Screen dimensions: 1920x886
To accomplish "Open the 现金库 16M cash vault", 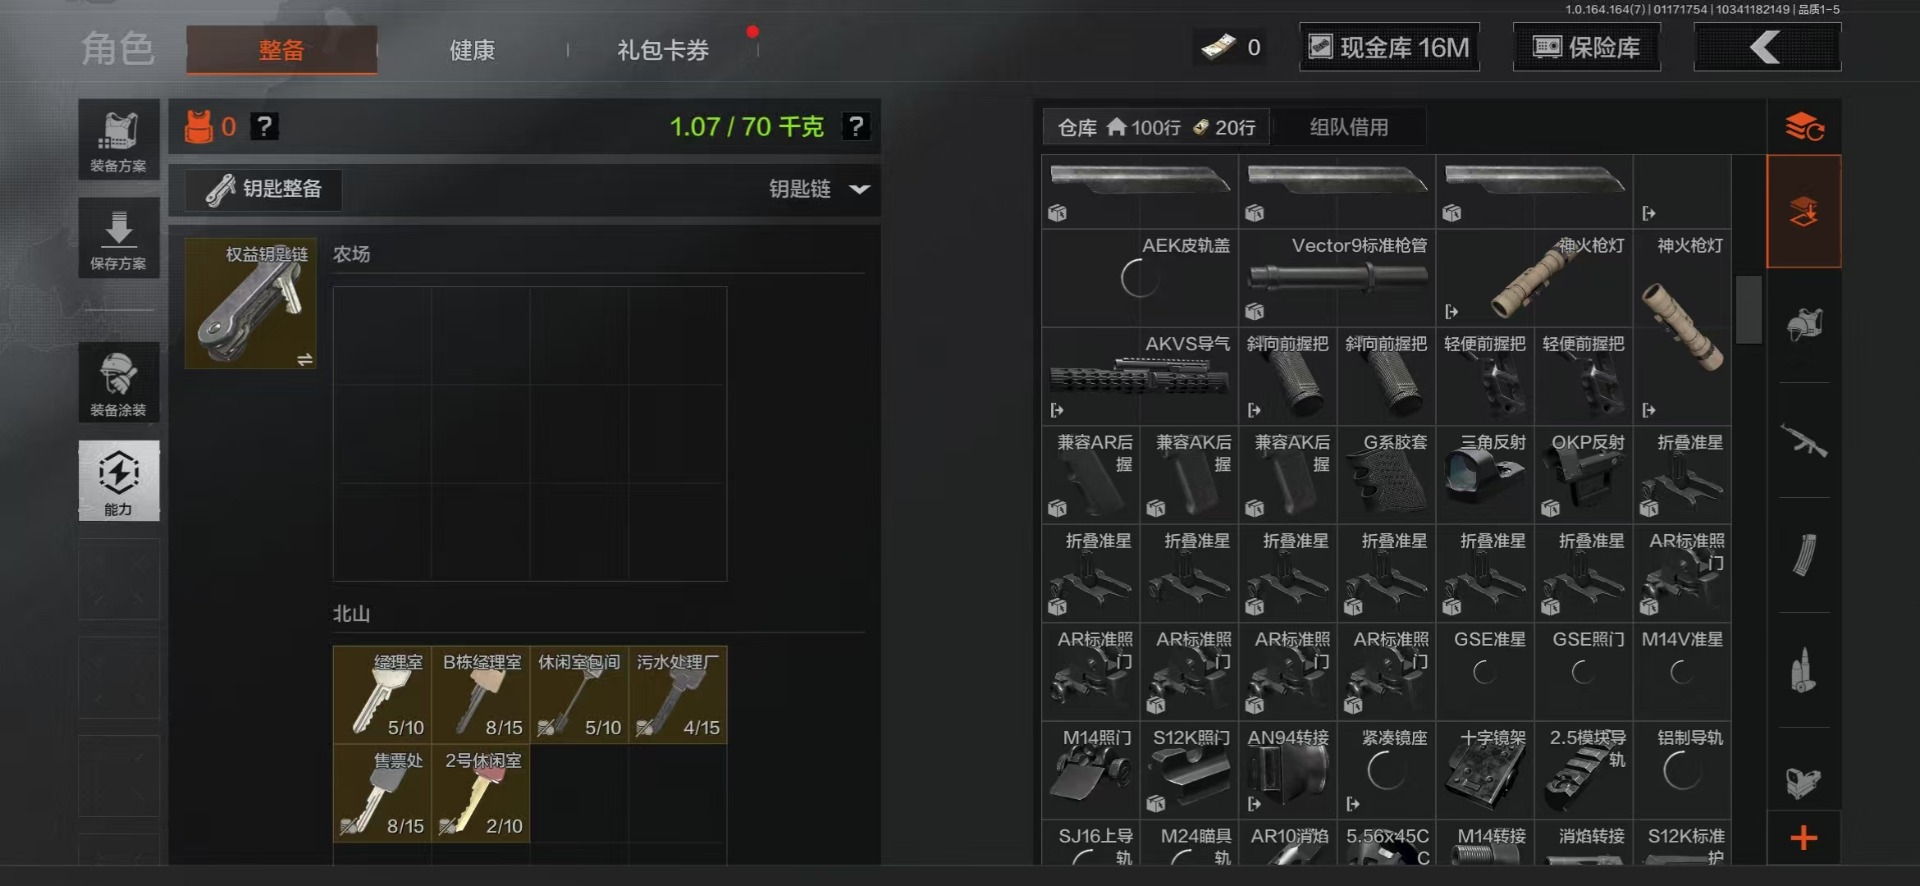I will [x=1390, y=47].
